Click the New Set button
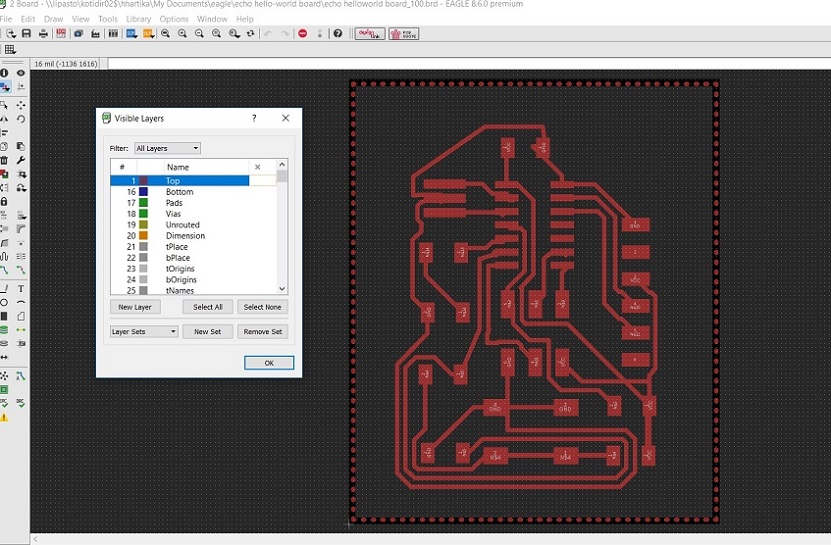The height and width of the screenshot is (545, 831). coord(208,332)
